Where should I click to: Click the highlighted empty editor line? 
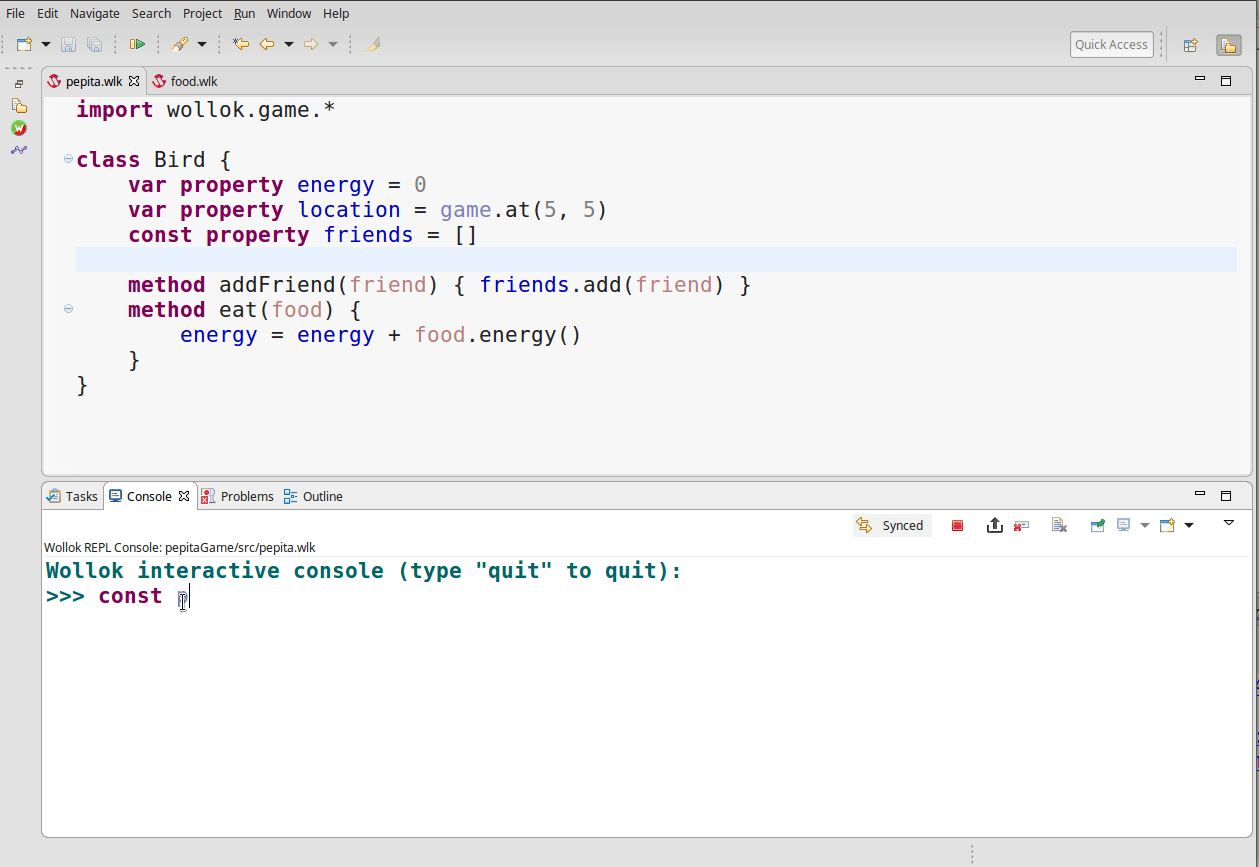point(656,260)
